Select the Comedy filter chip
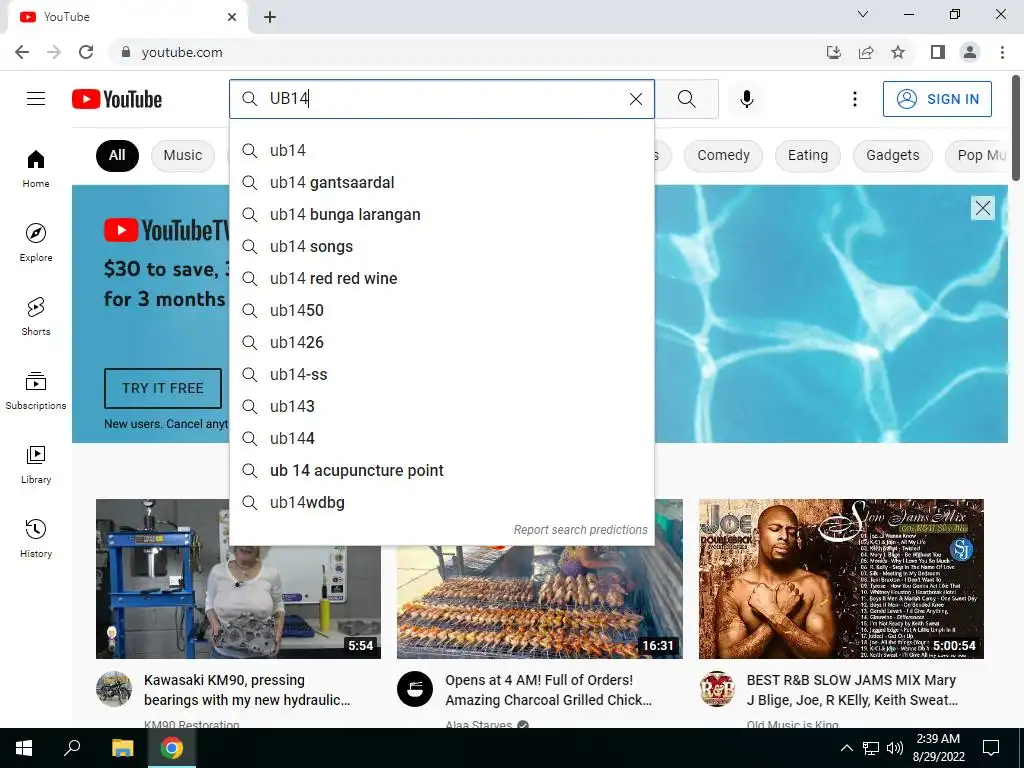The image size is (1024, 768). pos(723,155)
